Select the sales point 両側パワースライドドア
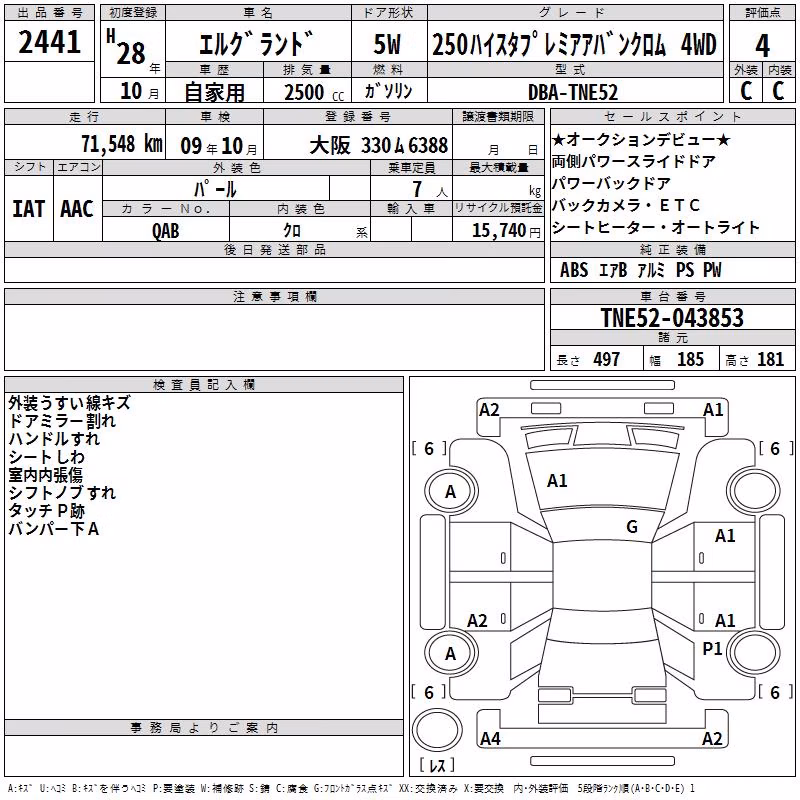The height and width of the screenshot is (800, 800). [634, 161]
